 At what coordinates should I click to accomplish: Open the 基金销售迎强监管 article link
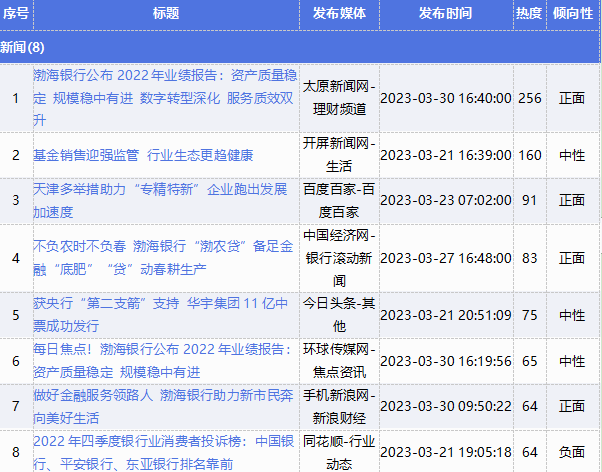coord(143,155)
